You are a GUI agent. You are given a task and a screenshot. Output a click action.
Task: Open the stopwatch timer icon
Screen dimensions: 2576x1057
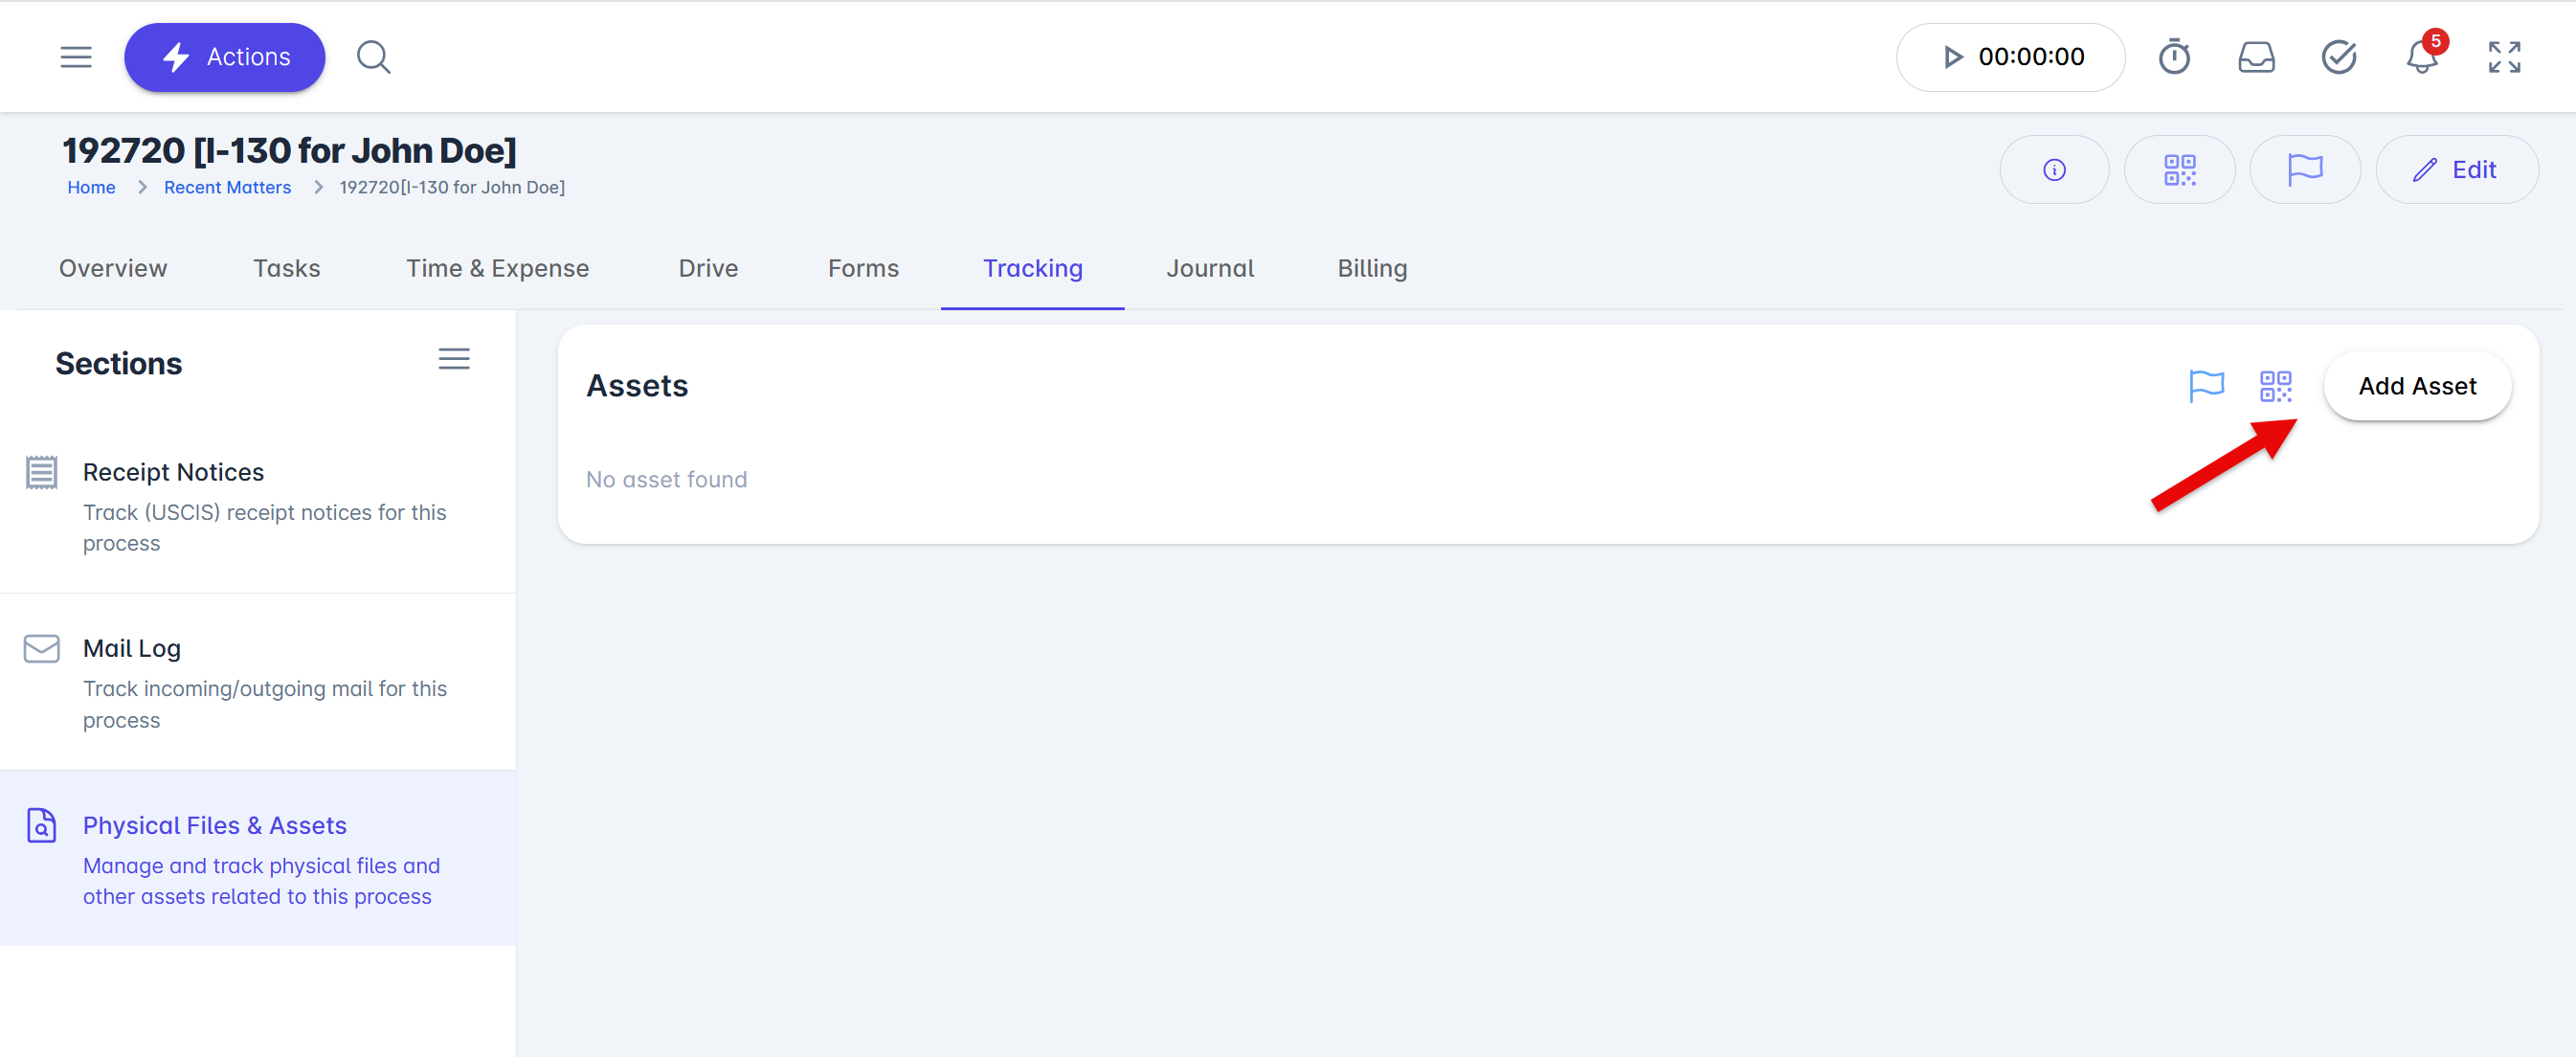[x=2173, y=57]
